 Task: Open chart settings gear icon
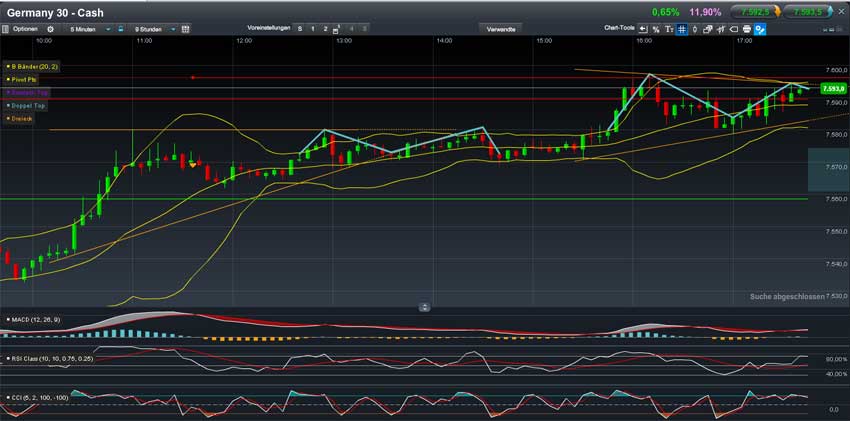point(50,29)
